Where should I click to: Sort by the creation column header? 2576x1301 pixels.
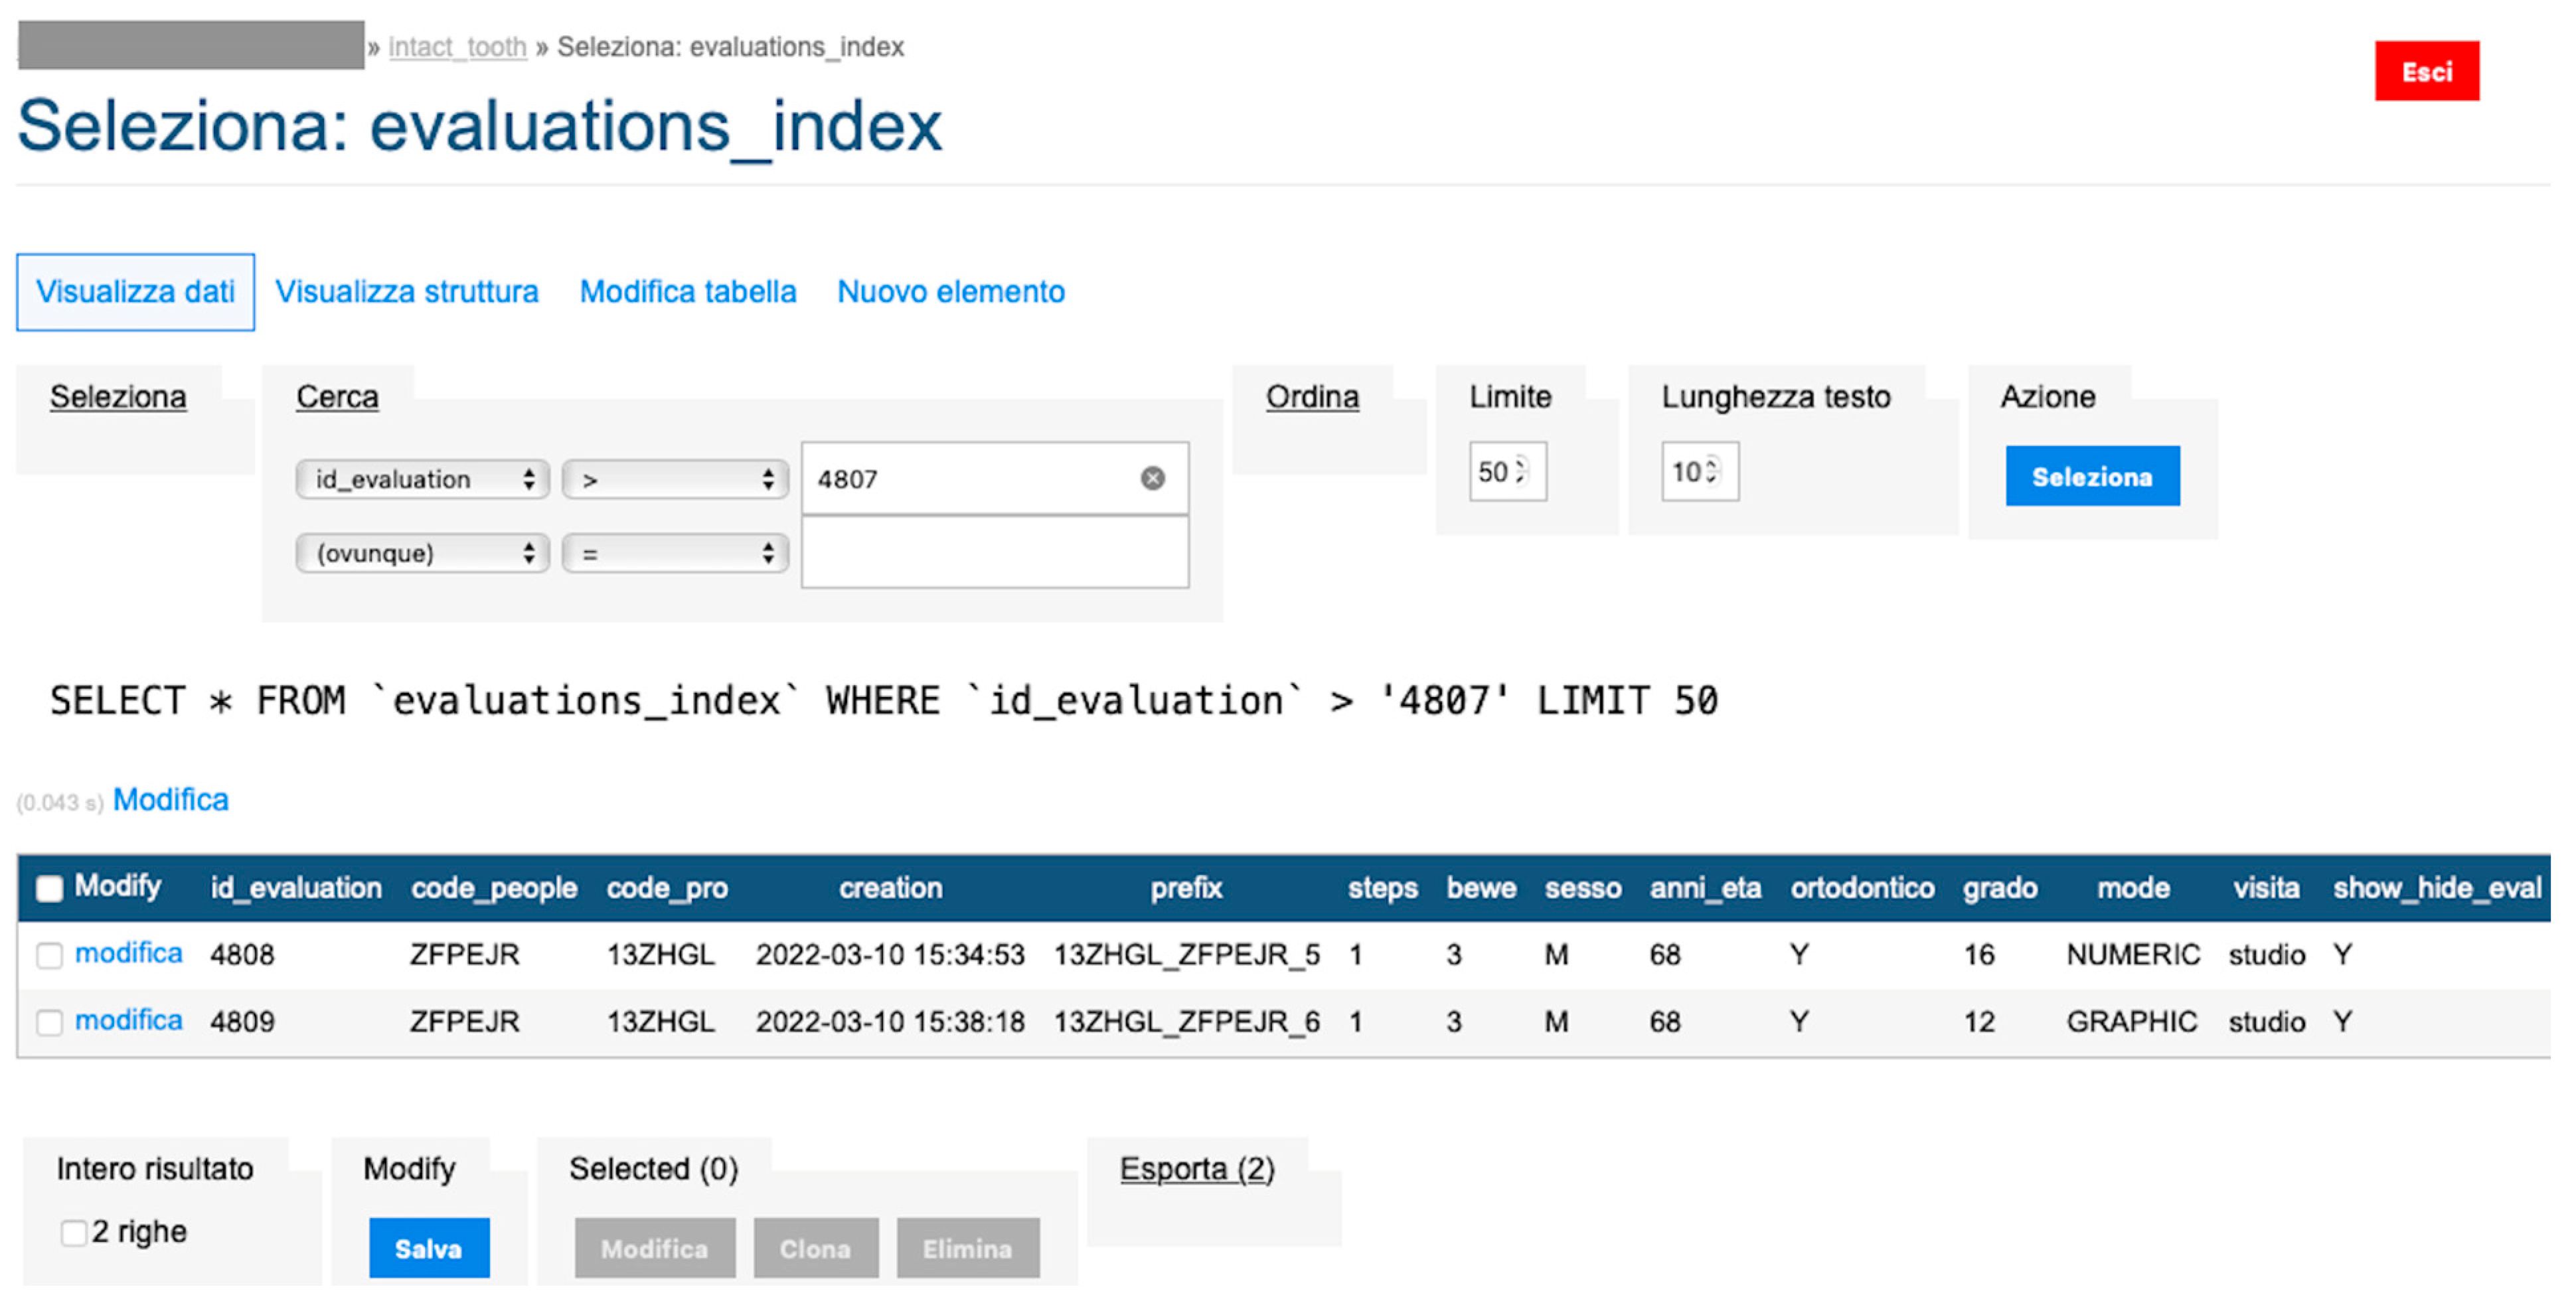click(890, 888)
